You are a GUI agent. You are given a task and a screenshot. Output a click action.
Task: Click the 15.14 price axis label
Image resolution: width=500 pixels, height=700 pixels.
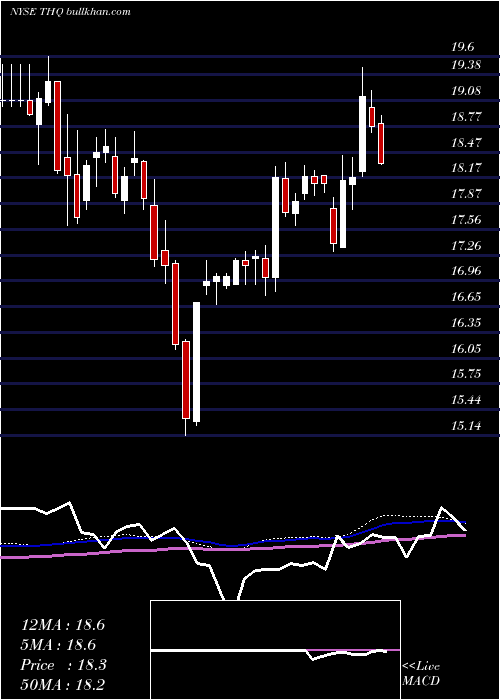point(466,425)
